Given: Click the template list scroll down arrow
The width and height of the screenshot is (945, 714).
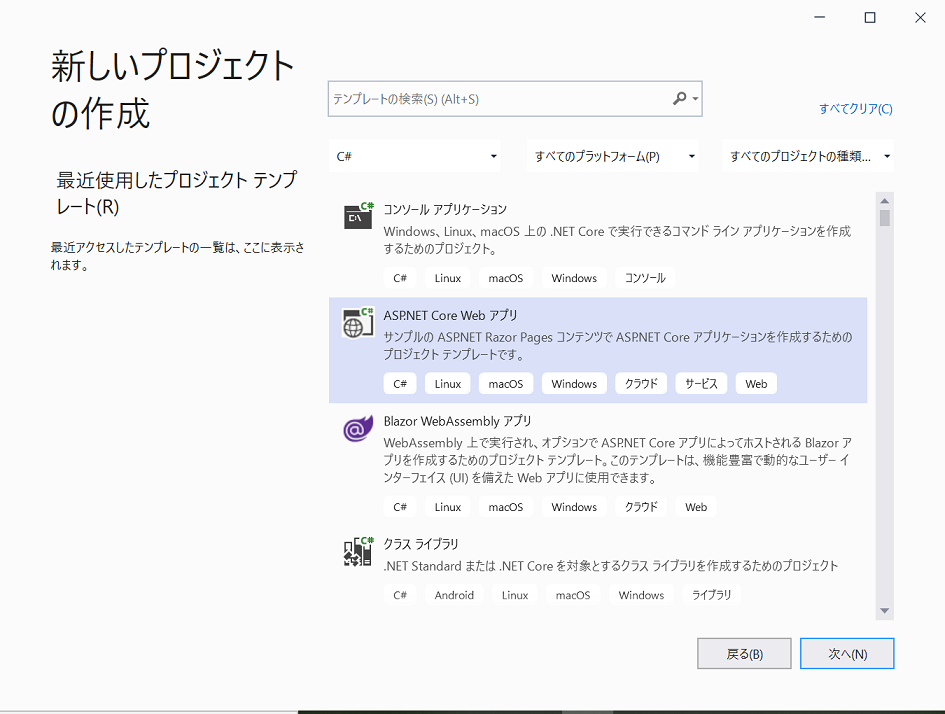Looking at the screenshot, I should pos(885,610).
